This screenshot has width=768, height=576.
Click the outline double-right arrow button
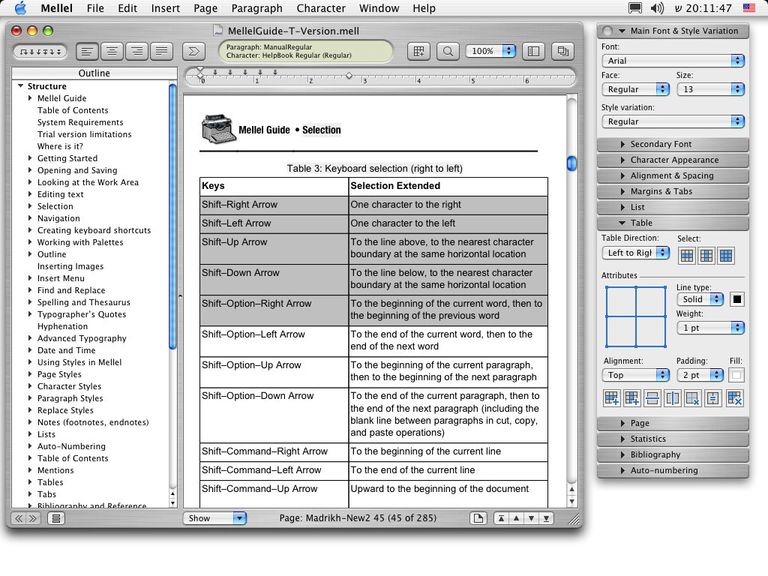click(32, 518)
